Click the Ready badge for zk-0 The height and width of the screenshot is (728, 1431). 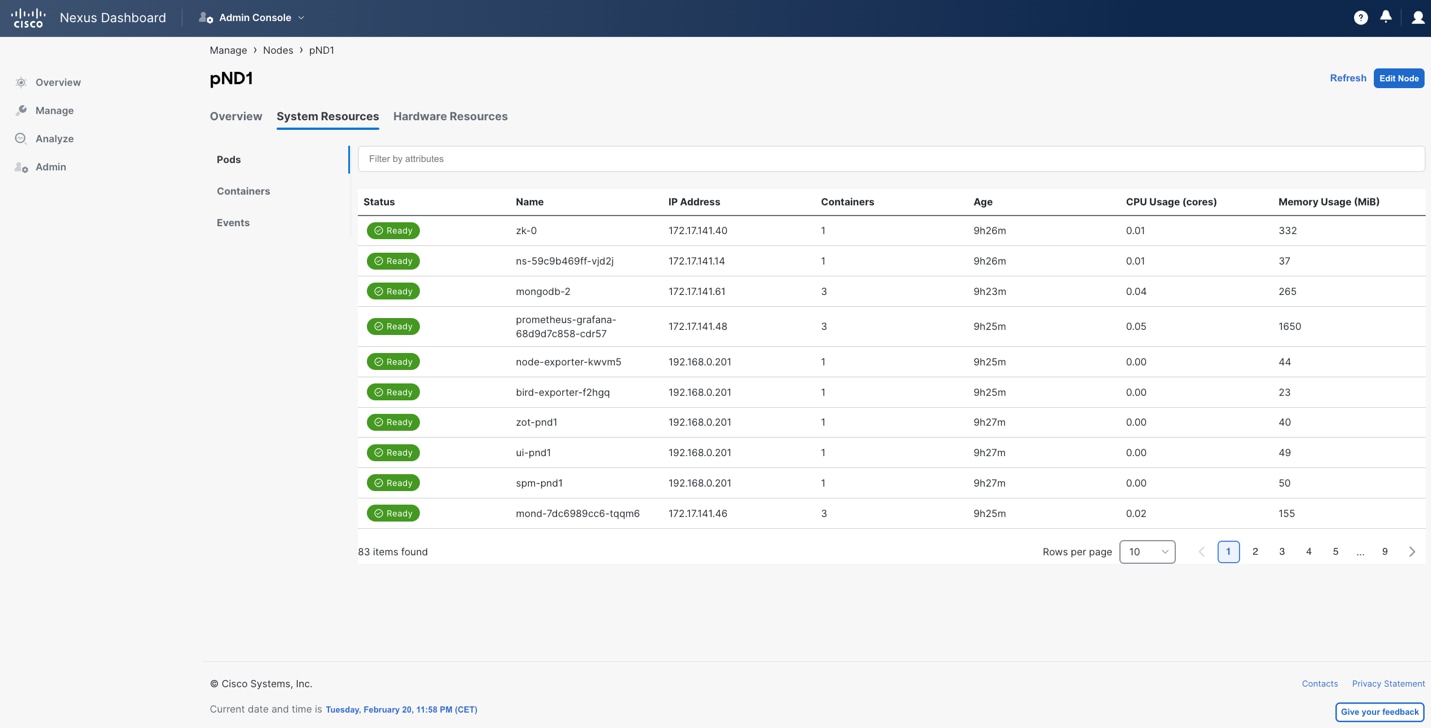tap(393, 231)
